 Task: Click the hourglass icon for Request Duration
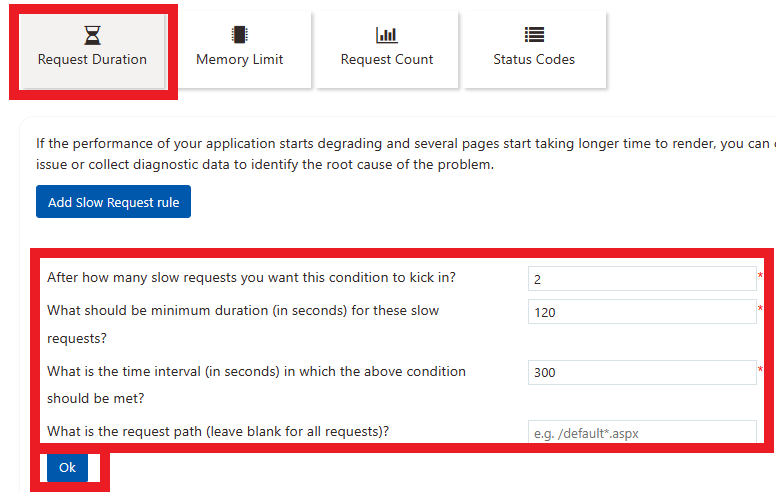tap(92, 36)
